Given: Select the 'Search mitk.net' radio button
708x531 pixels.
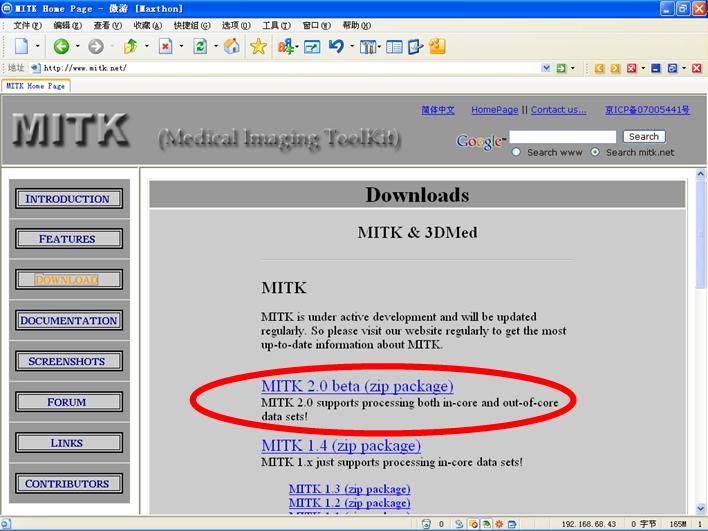Looking at the screenshot, I should click(595, 152).
